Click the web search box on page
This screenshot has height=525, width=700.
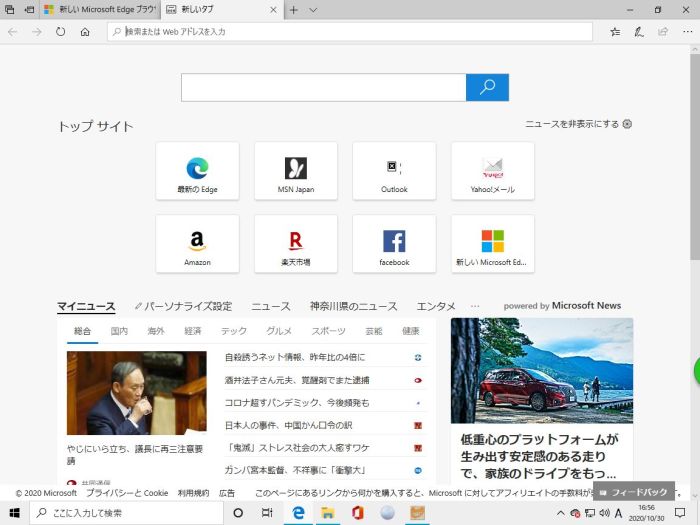point(323,88)
